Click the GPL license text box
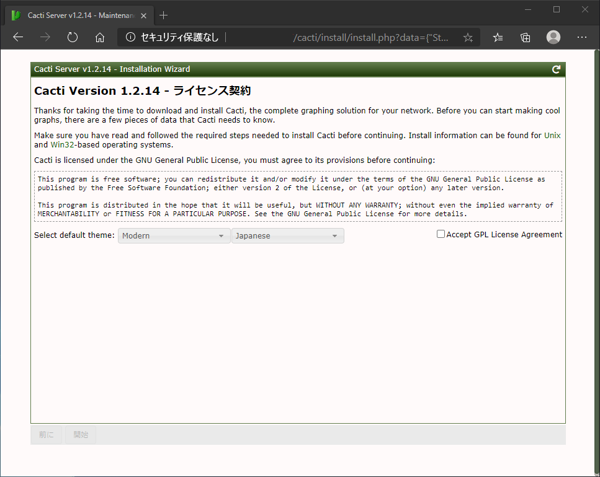This screenshot has height=477, width=600. click(x=298, y=197)
